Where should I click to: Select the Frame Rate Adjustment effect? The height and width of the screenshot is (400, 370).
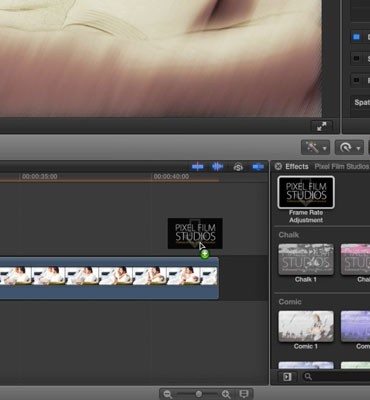306,192
